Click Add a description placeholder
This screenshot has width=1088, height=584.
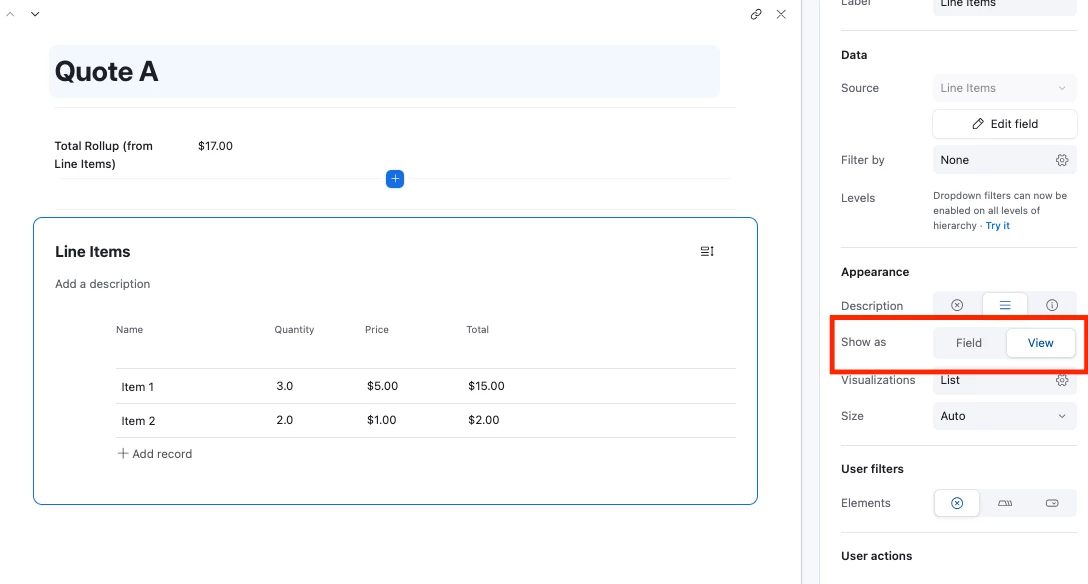(x=103, y=284)
